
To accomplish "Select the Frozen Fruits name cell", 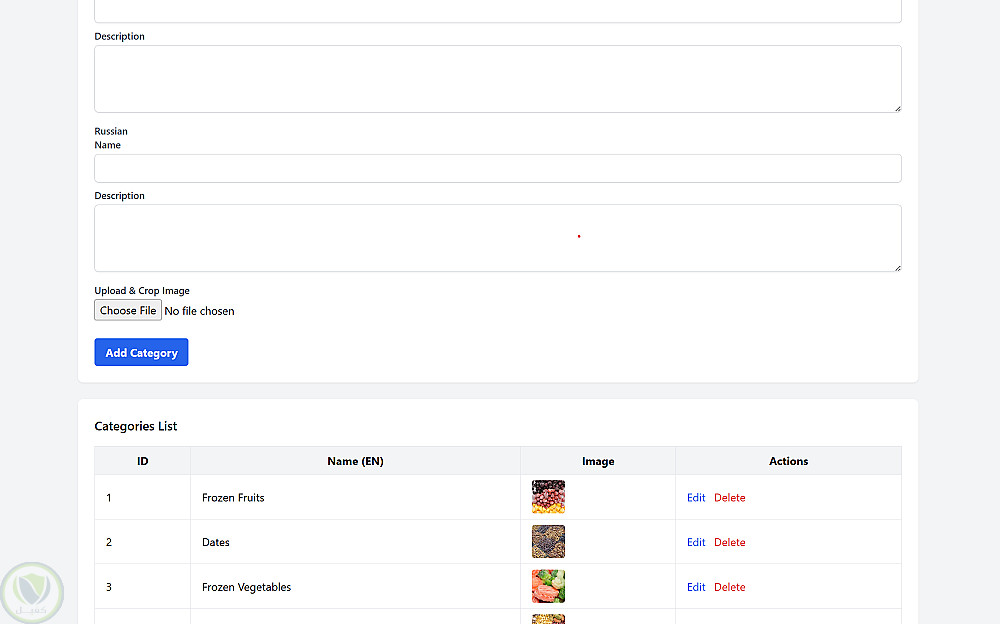I will point(355,498).
